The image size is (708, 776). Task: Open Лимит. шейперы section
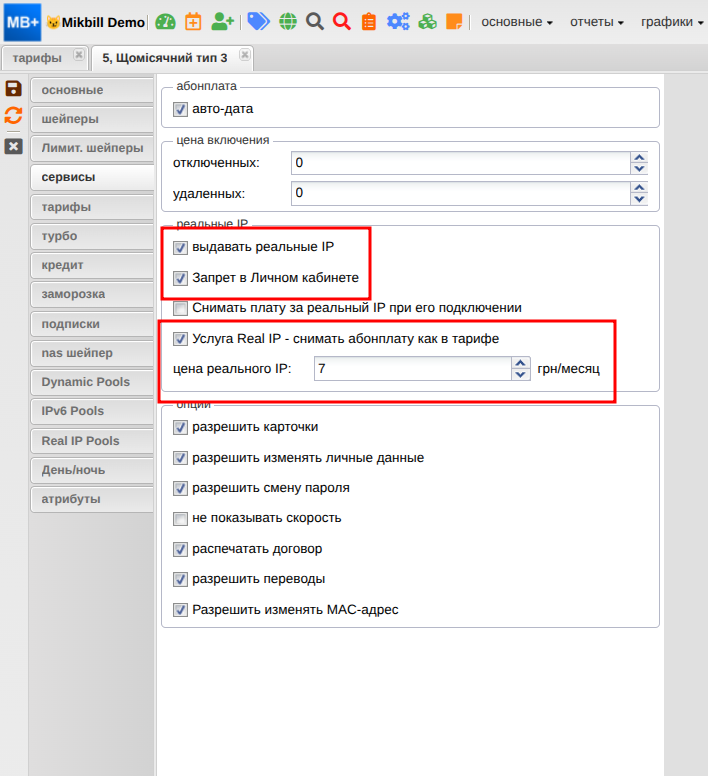92,148
